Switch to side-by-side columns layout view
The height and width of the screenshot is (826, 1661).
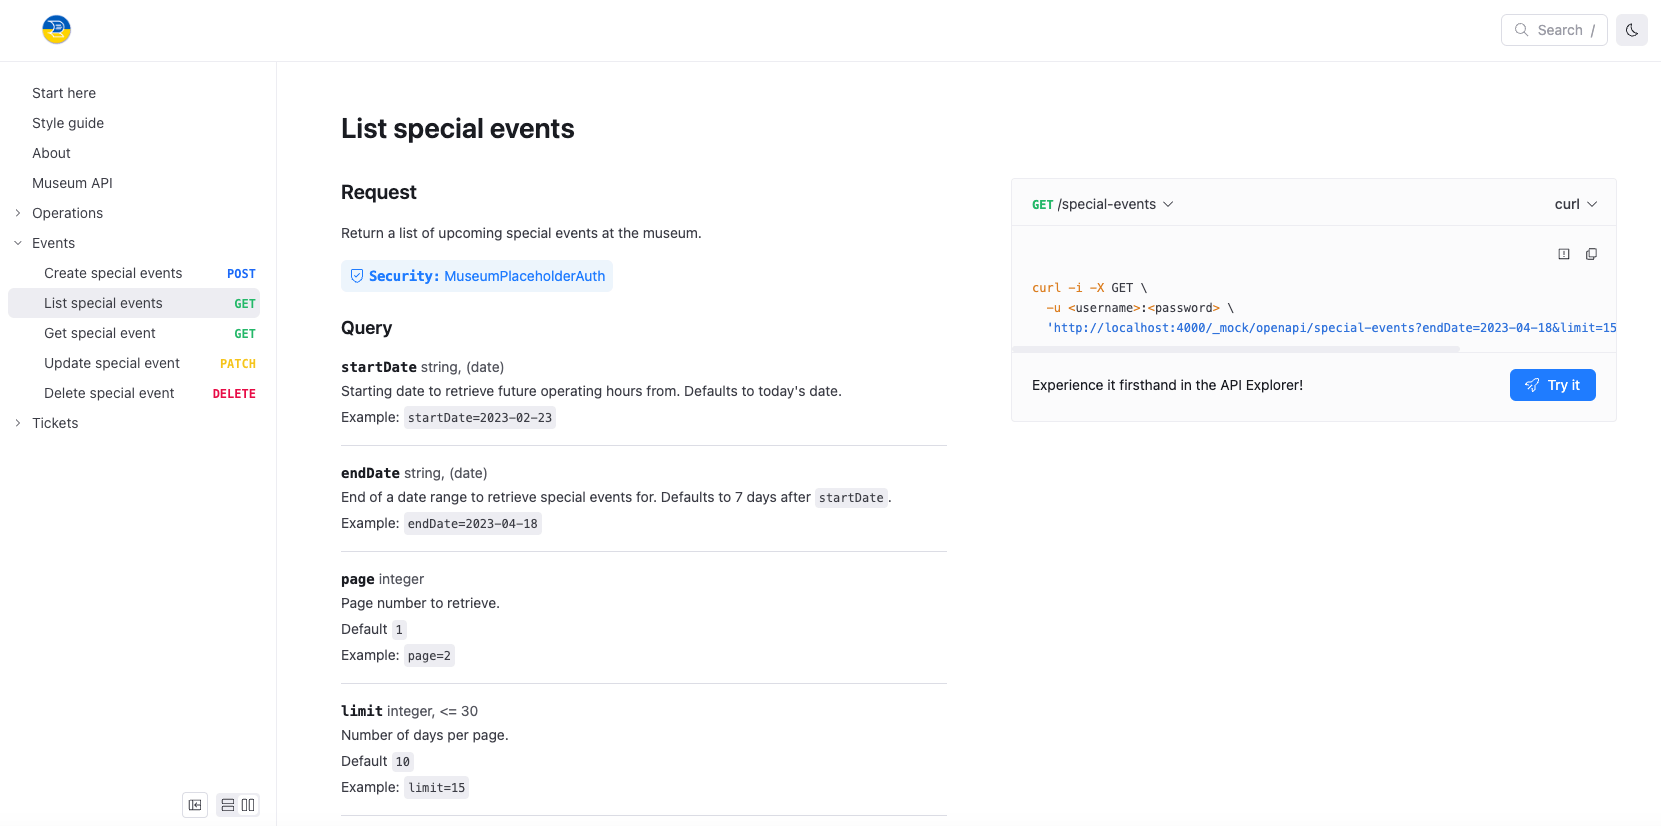pyautogui.click(x=248, y=805)
